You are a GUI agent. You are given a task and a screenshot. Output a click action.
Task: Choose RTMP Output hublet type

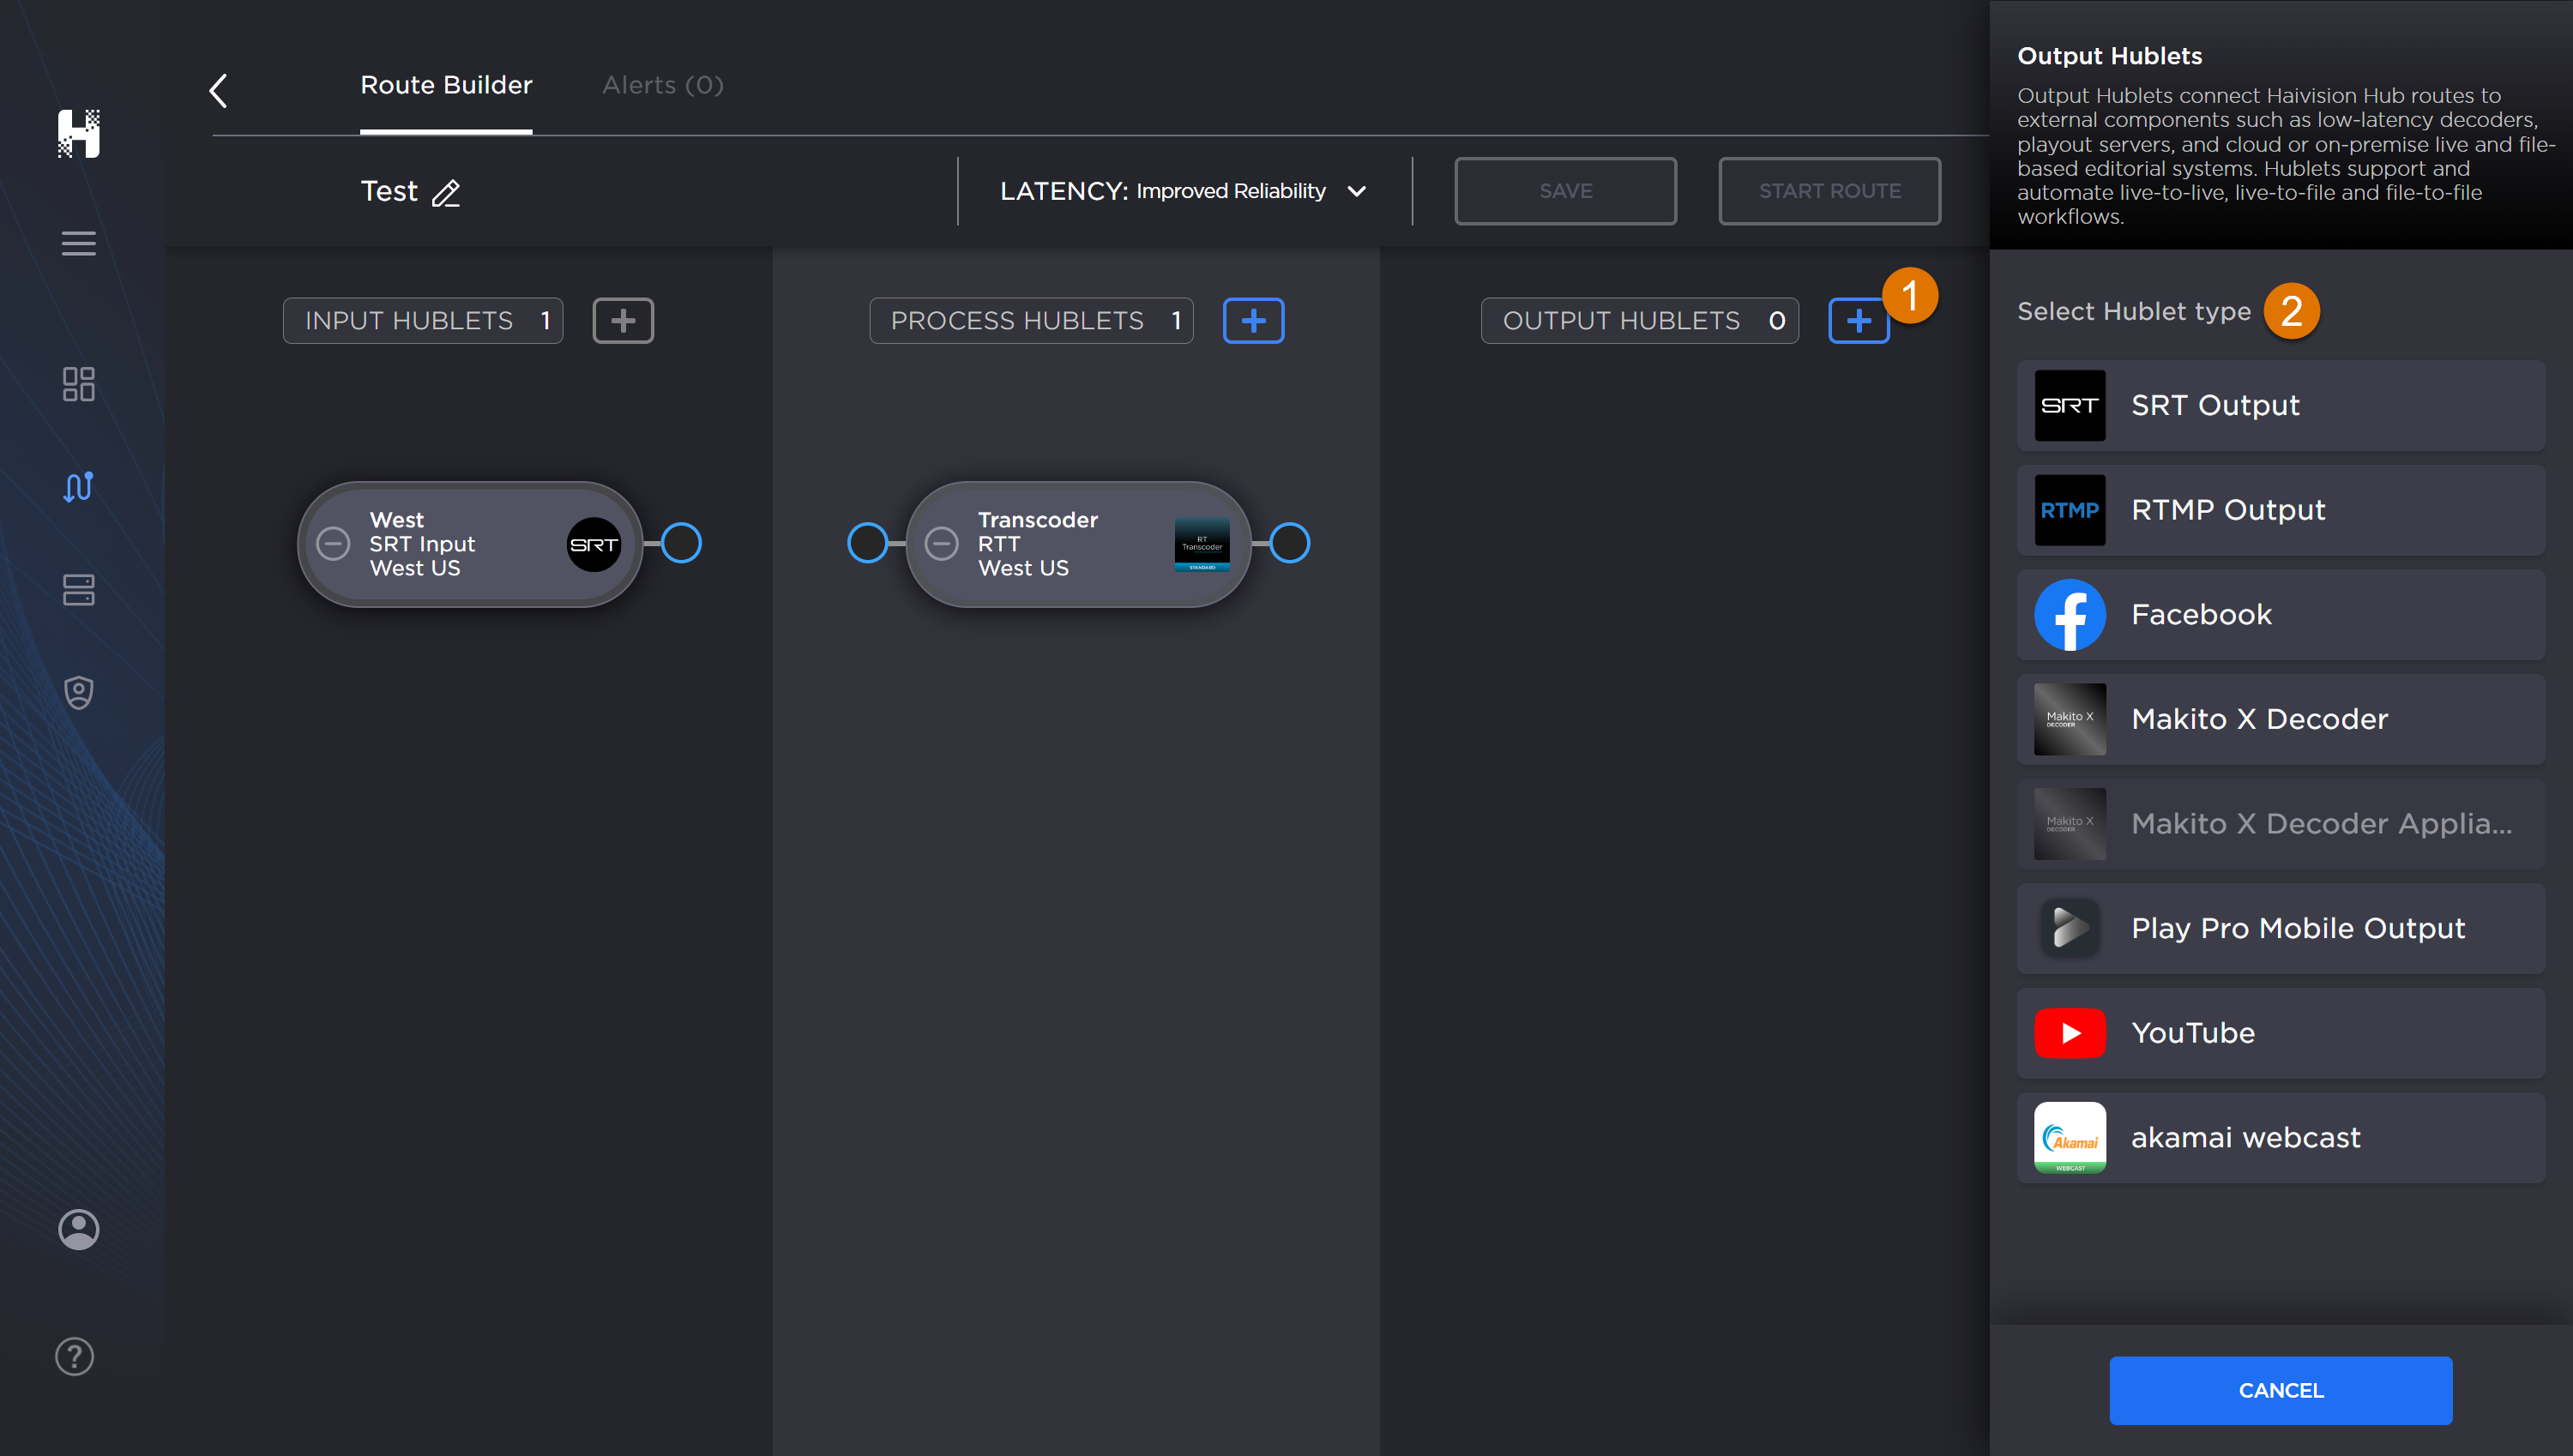(2280, 510)
